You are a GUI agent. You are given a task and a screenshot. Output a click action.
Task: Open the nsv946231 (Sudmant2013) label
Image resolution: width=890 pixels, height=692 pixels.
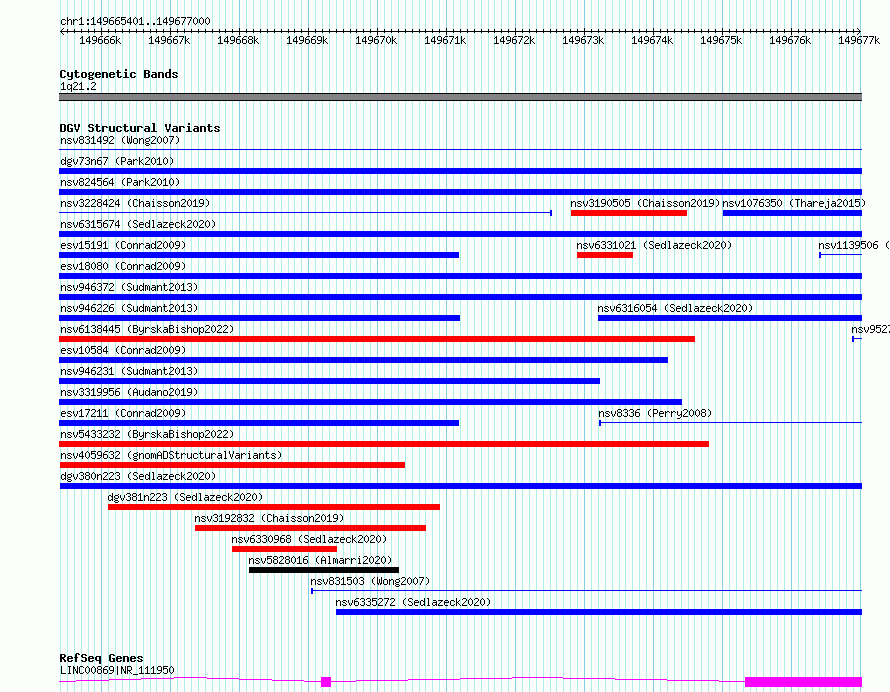coord(129,371)
